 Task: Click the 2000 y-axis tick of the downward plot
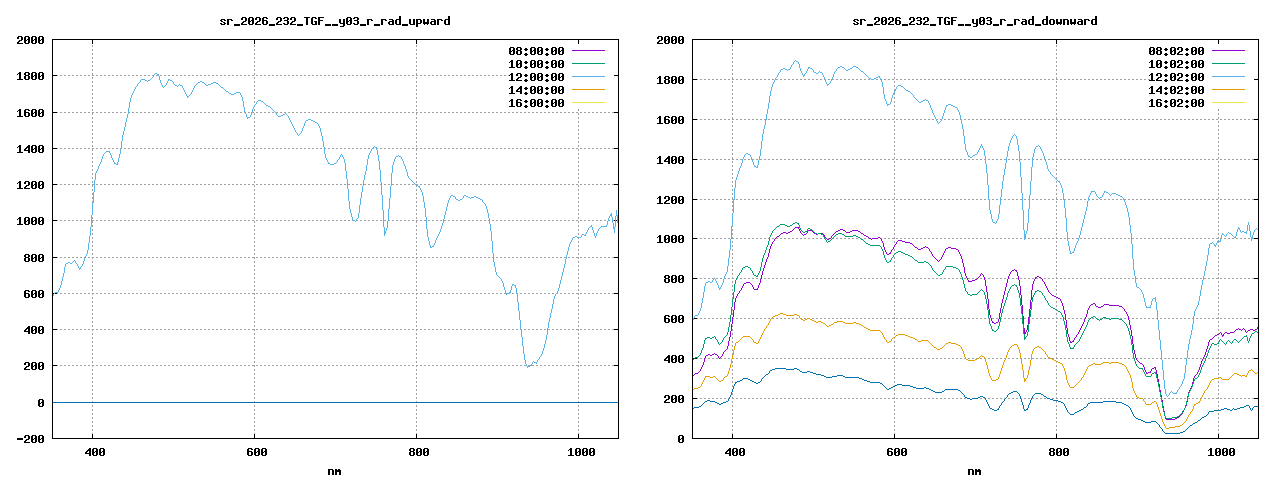click(670, 40)
